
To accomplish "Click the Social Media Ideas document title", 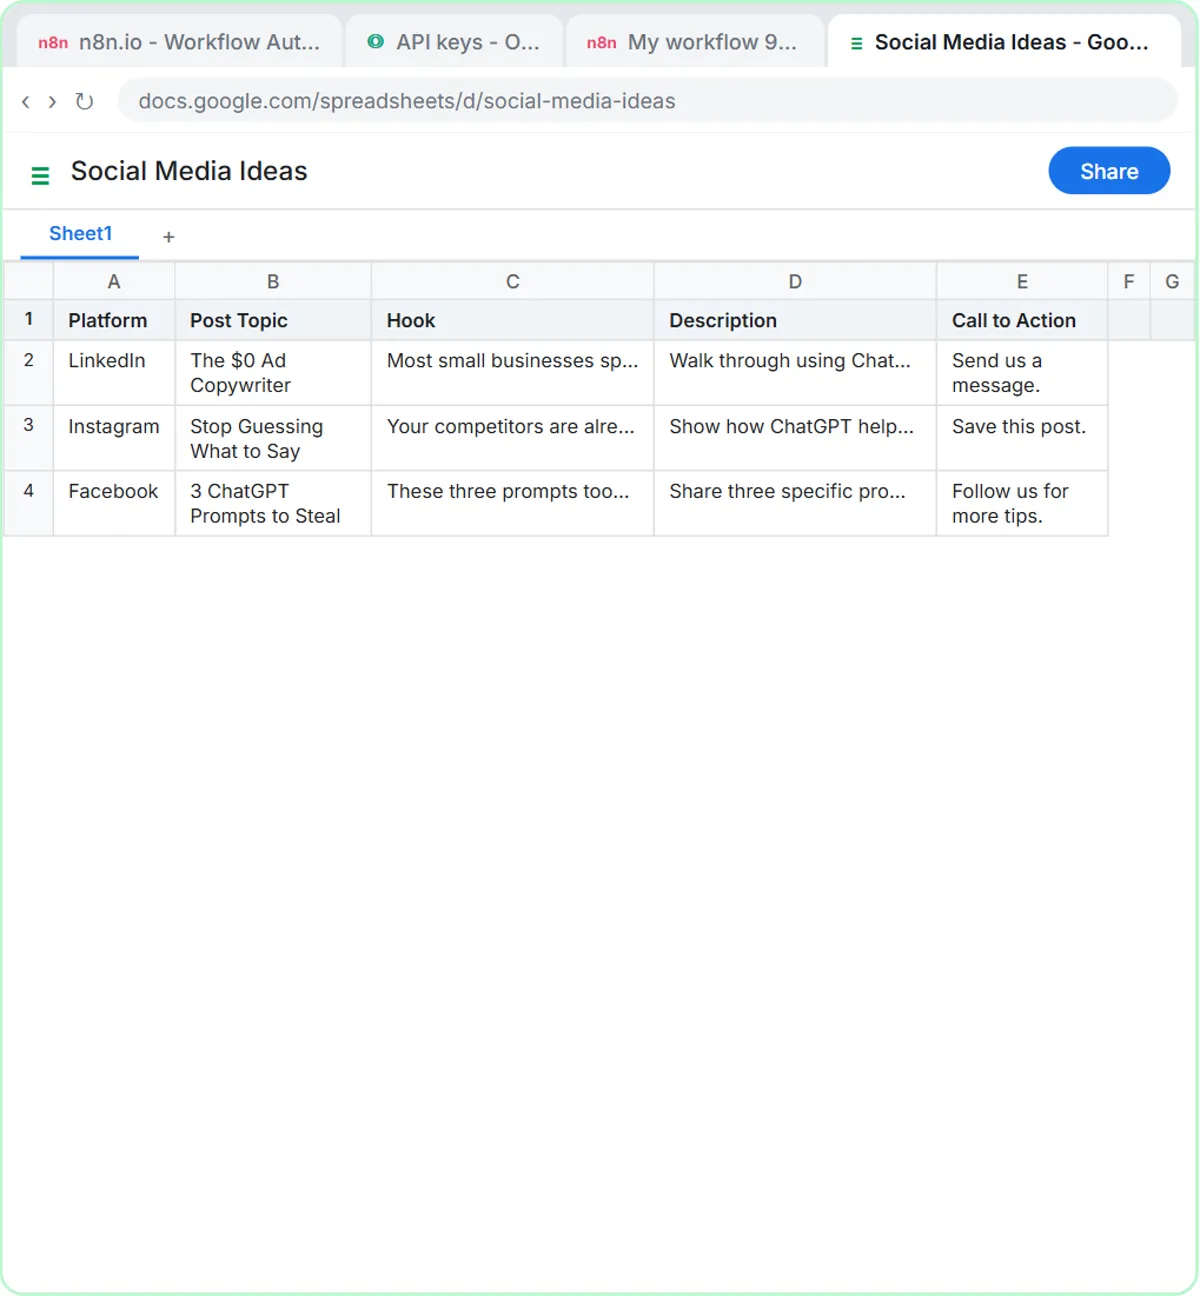I will [x=189, y=171].
